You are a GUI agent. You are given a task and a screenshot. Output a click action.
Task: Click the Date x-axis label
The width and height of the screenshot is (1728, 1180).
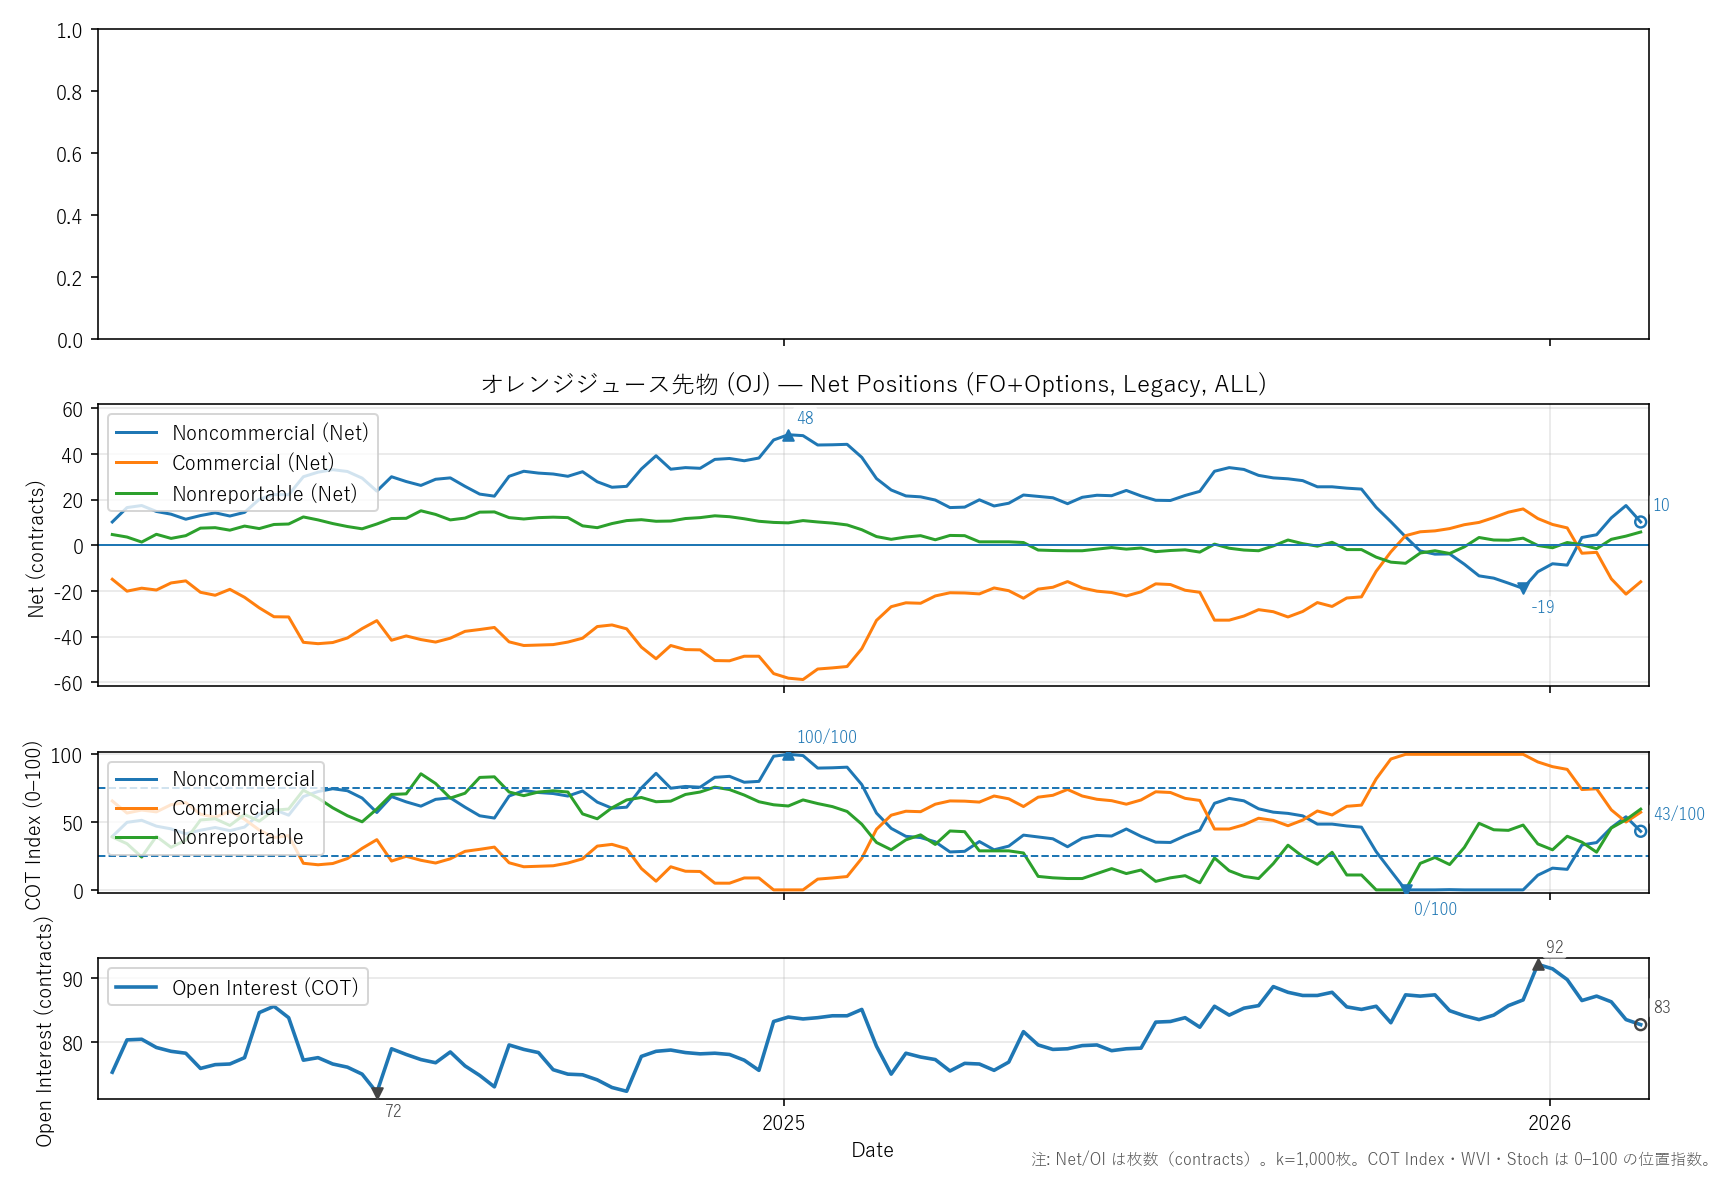coord(872,1150)
